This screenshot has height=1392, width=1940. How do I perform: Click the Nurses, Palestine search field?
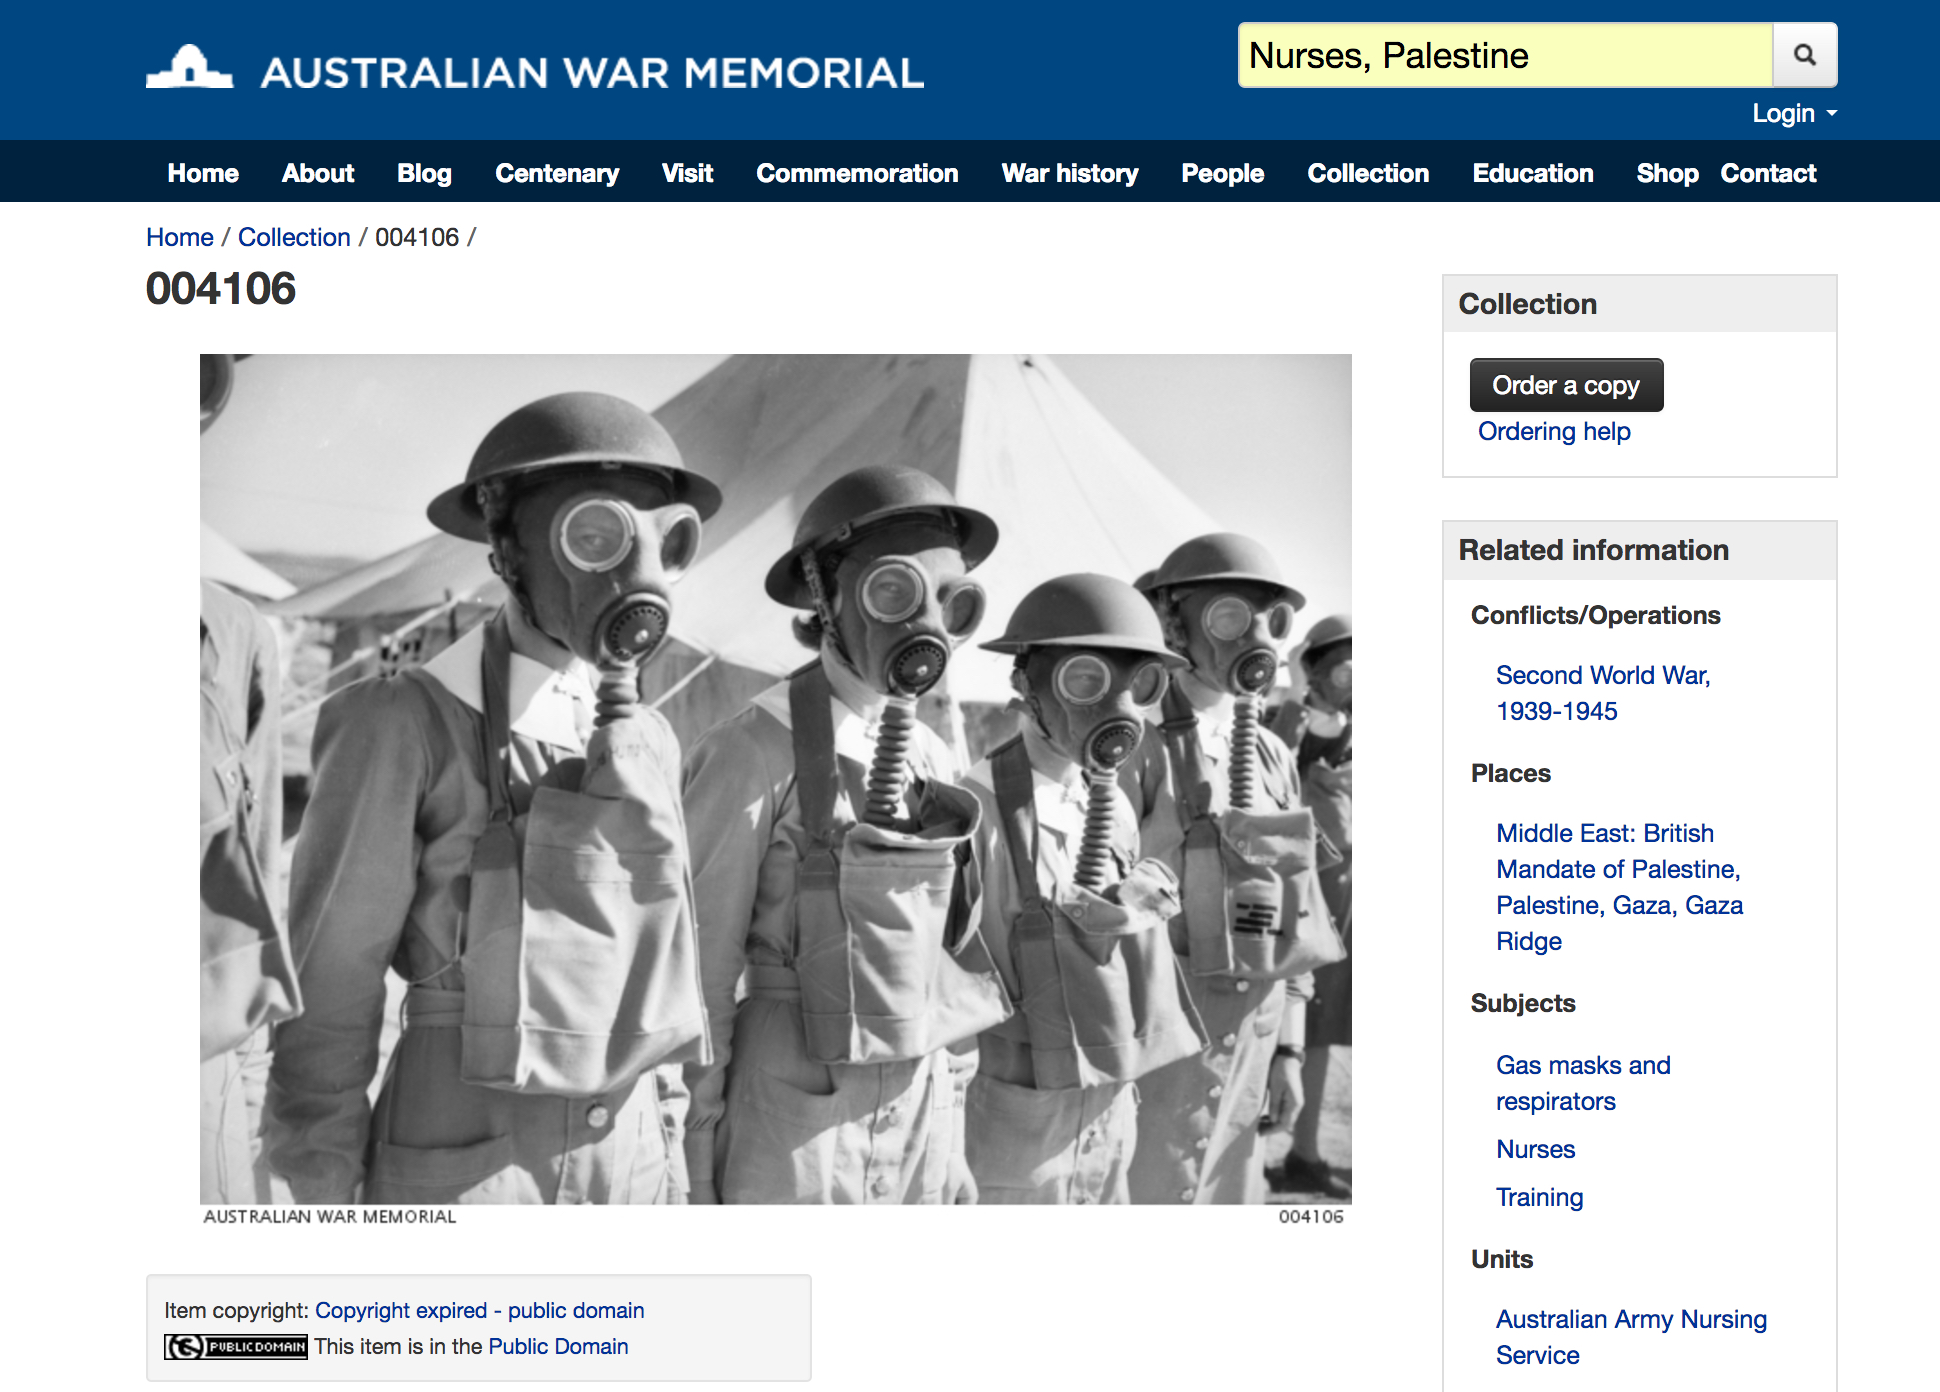coord(1506,55)
